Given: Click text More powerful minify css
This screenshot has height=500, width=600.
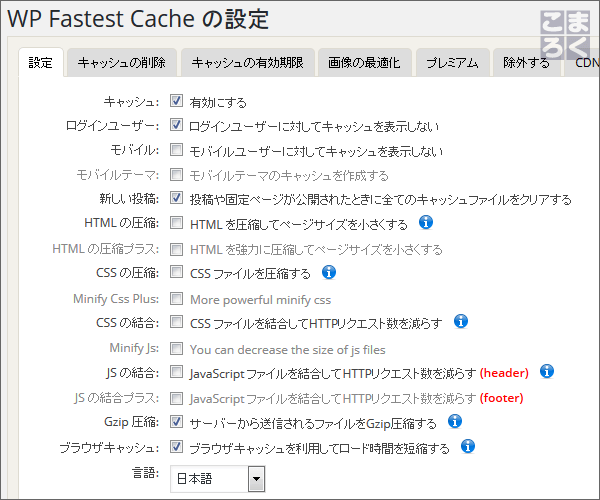Looking at the screenshot, I should click(261, 300).
